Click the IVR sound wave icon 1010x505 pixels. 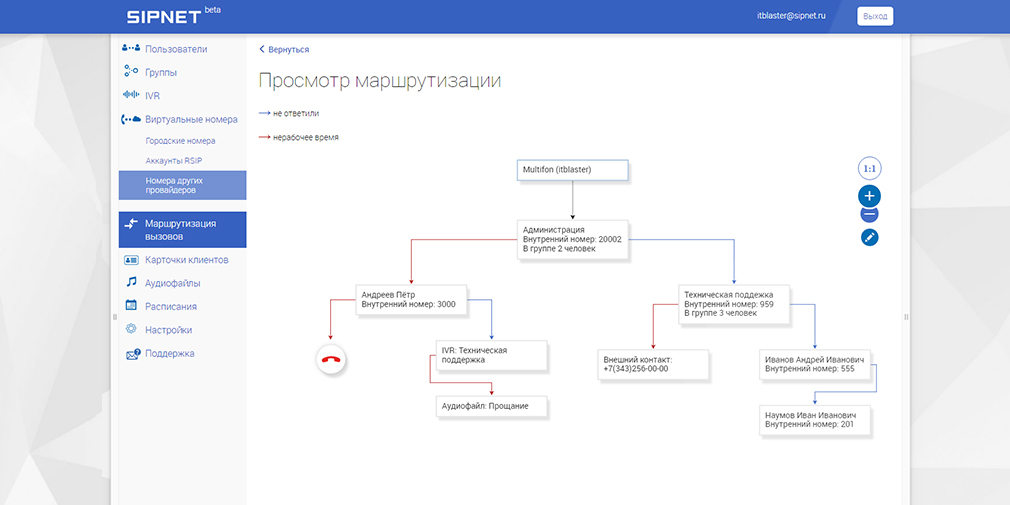(x=131, y=95)
